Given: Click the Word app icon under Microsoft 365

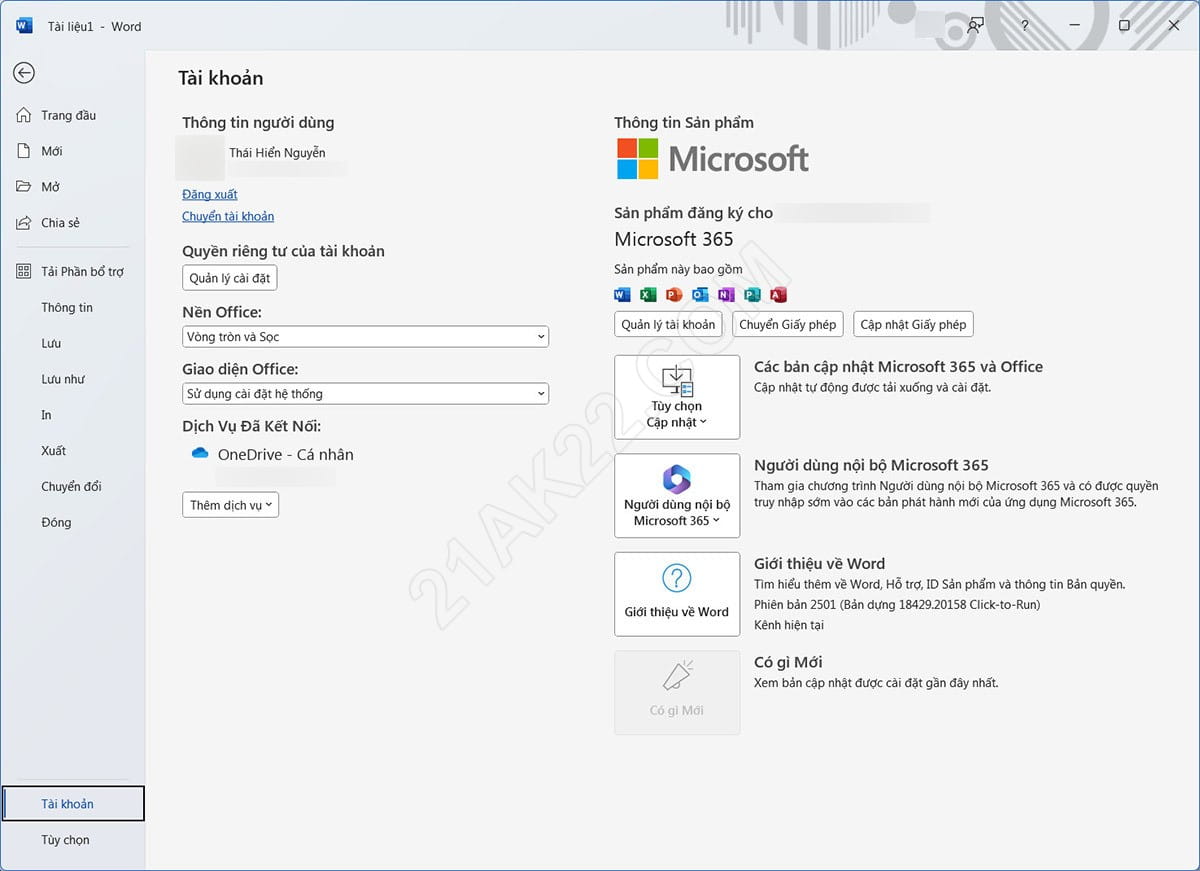Looking at the screenshot, I should point(622,294).
